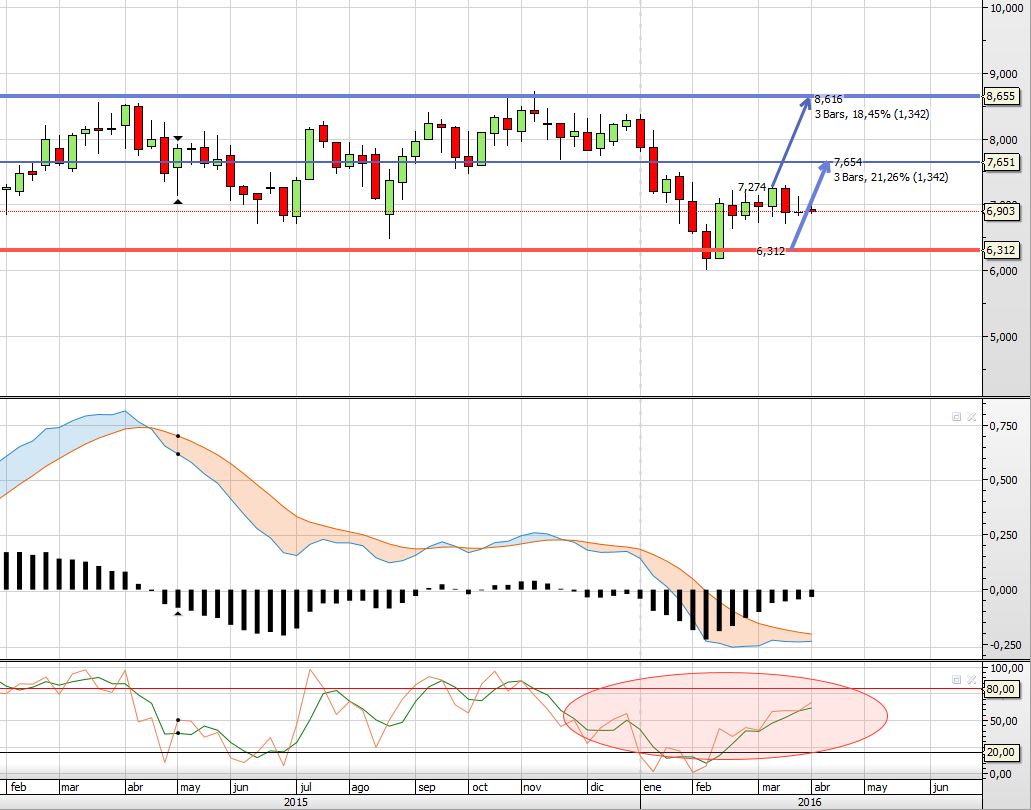Select the 7,651 price label on axis
Viewport: 1031px width, 810px height.
tap(1001, 162)
